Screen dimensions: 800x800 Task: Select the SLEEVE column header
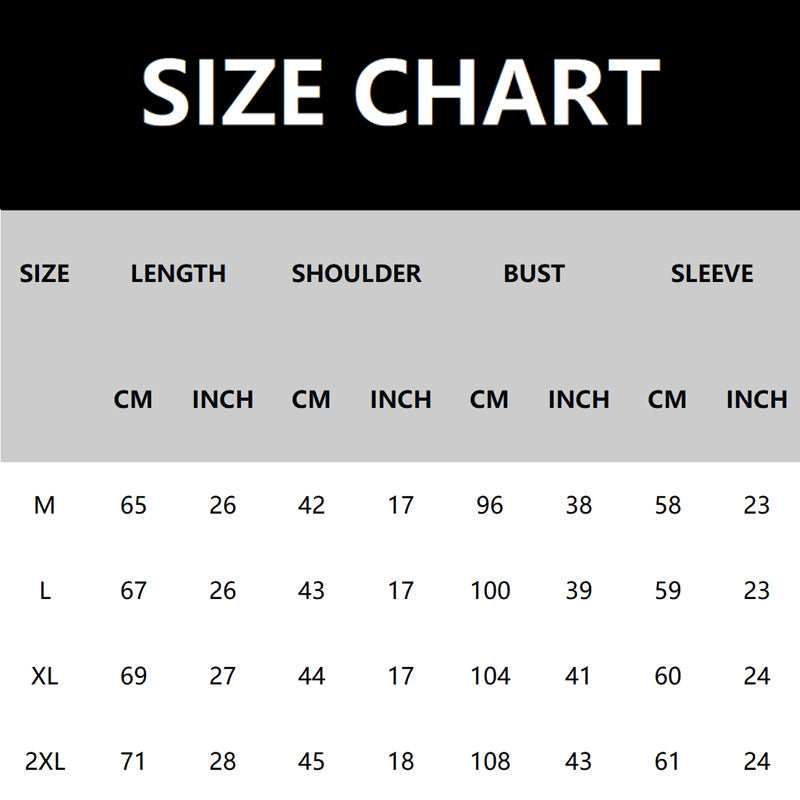[712, 273]
